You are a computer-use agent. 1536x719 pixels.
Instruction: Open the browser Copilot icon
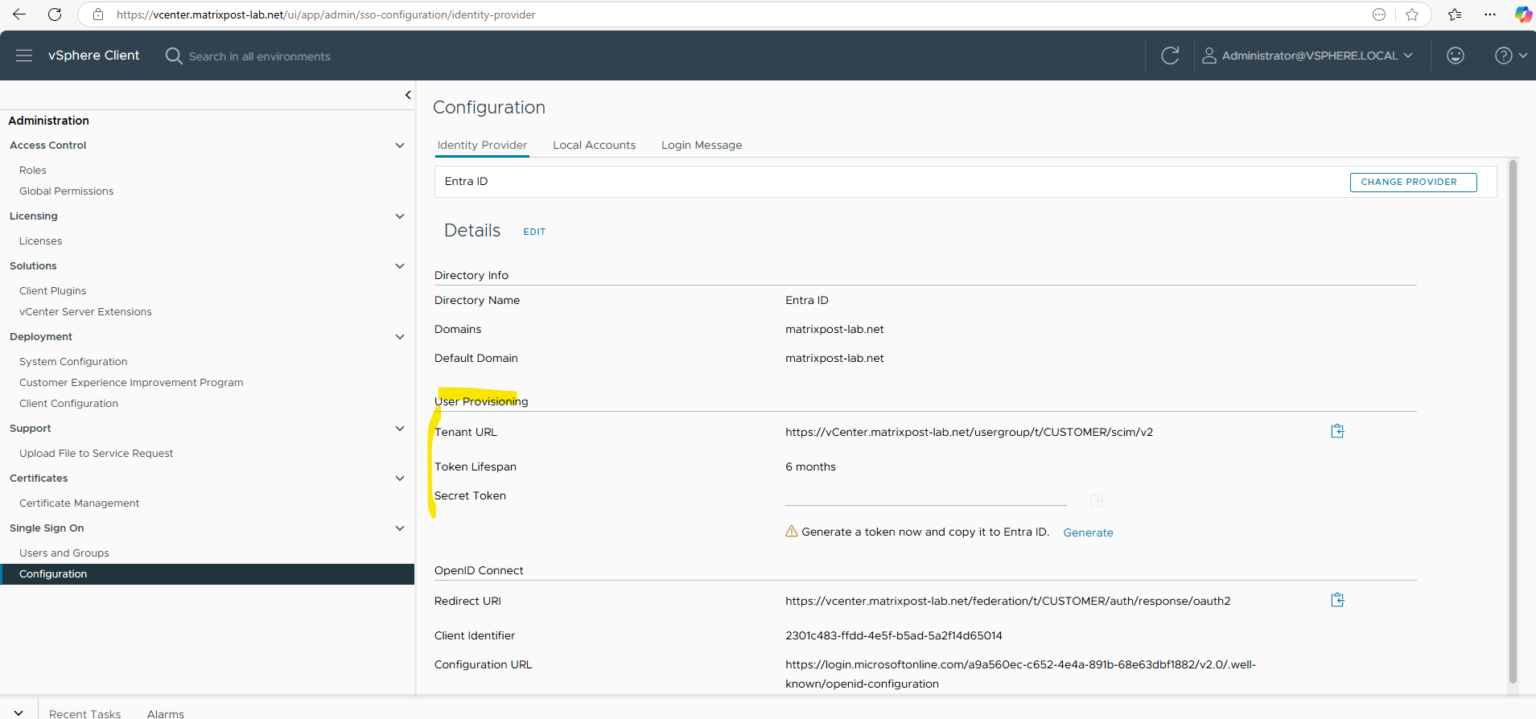1524,14
